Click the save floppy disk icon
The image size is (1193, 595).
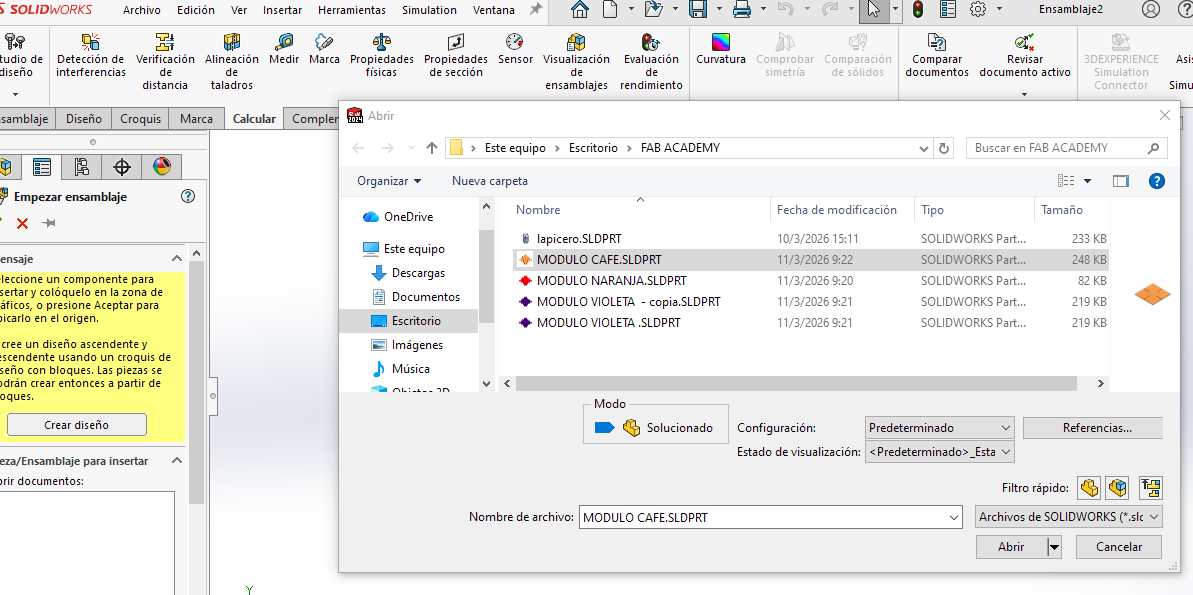(698, 10)
